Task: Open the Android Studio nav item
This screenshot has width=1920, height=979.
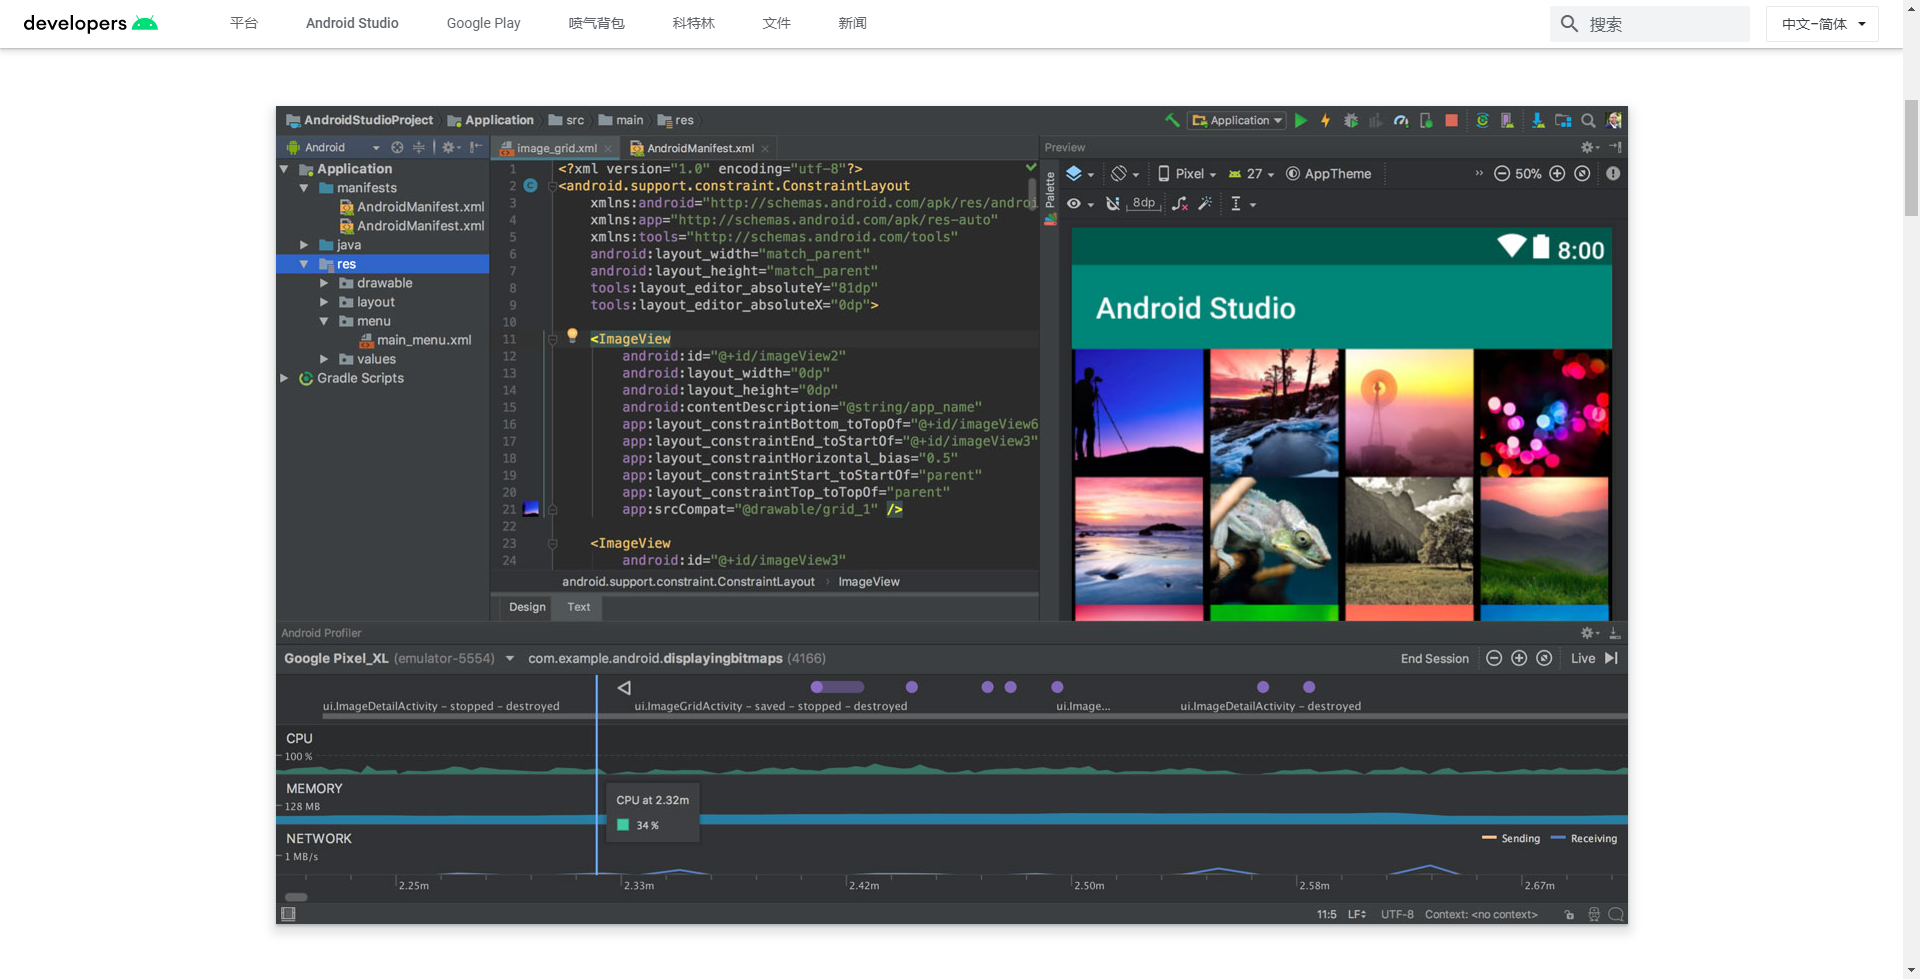Action: pyautogui.click(x=352, y=23)
